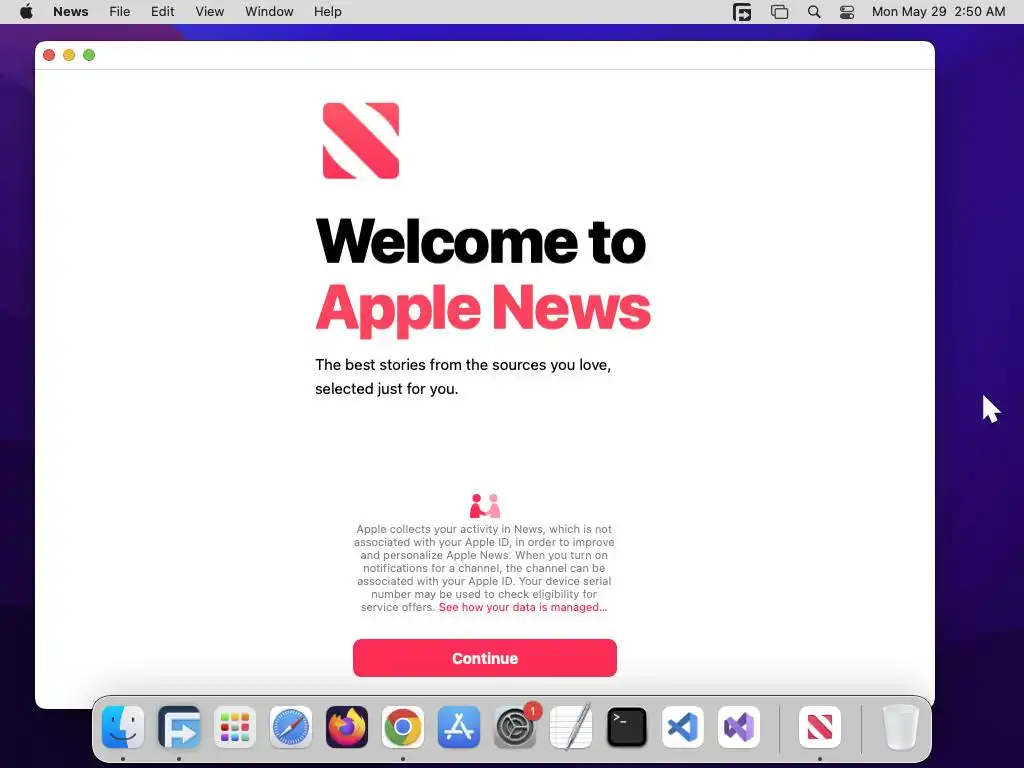Image resolution: width=1024 pixels, height=768 pixels.
Task: Click the Apple News logo
Action: tap(360, 140)
